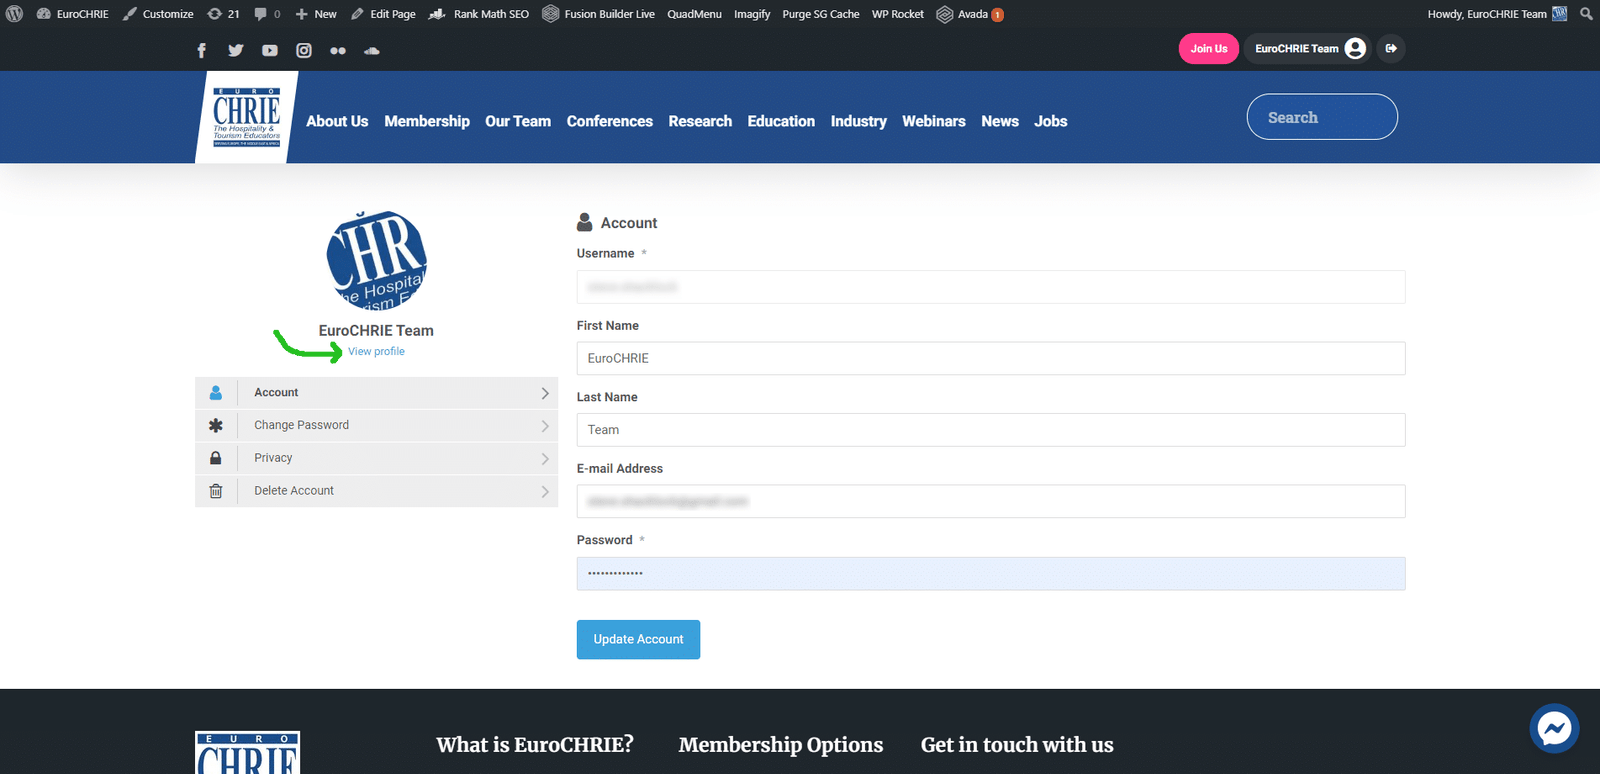Viewport: 1600px width, 774px height.
Task: Open the Flickr social link
Action: coord(338,50)
